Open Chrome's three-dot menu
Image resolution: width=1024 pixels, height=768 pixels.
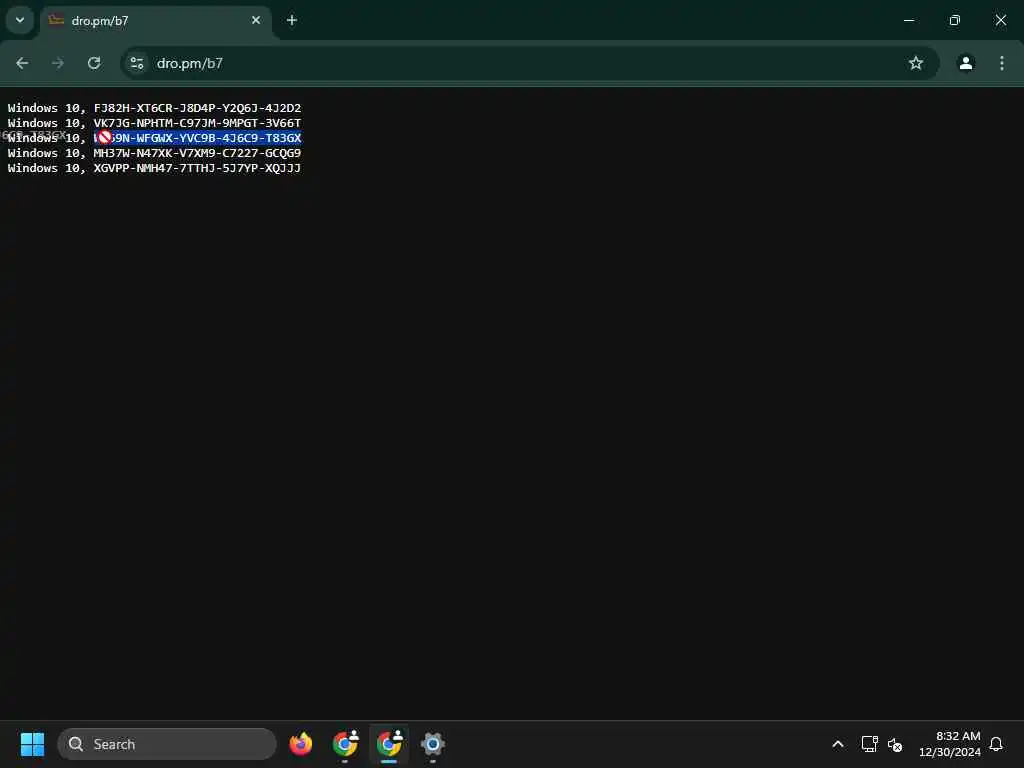point(1002,63)
